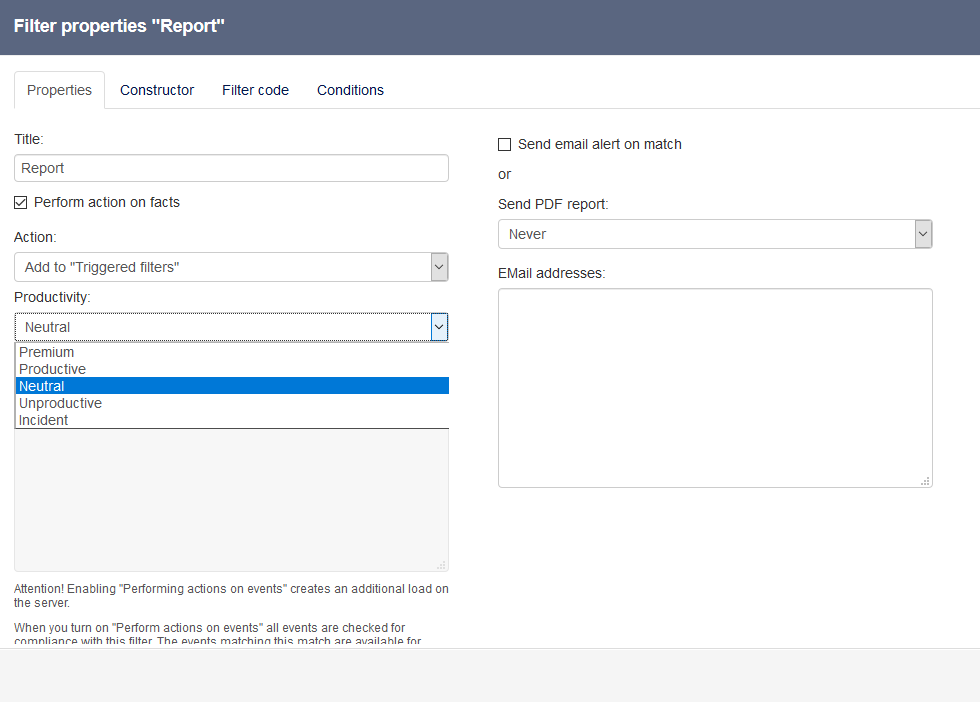Viewport: 980px width, 702px height.
Task: Click the Productivity dropdown arrow icon
Action: pos(439,327)
